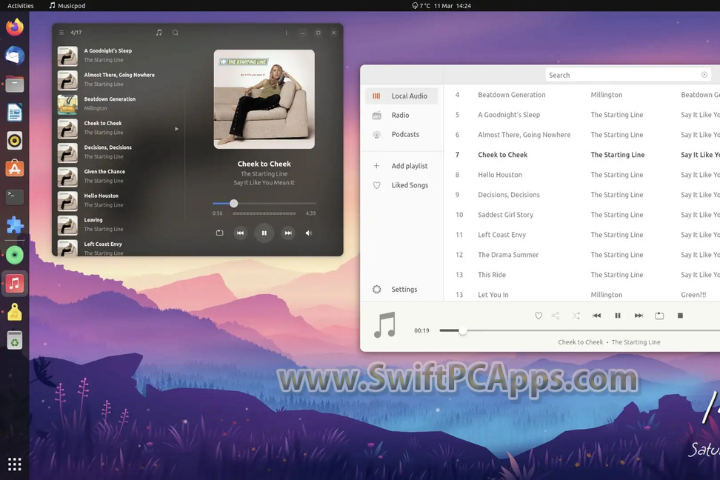Select track 8 'Hello Houston' row
The height and width of the screenshot is (480, 720).
582,175
